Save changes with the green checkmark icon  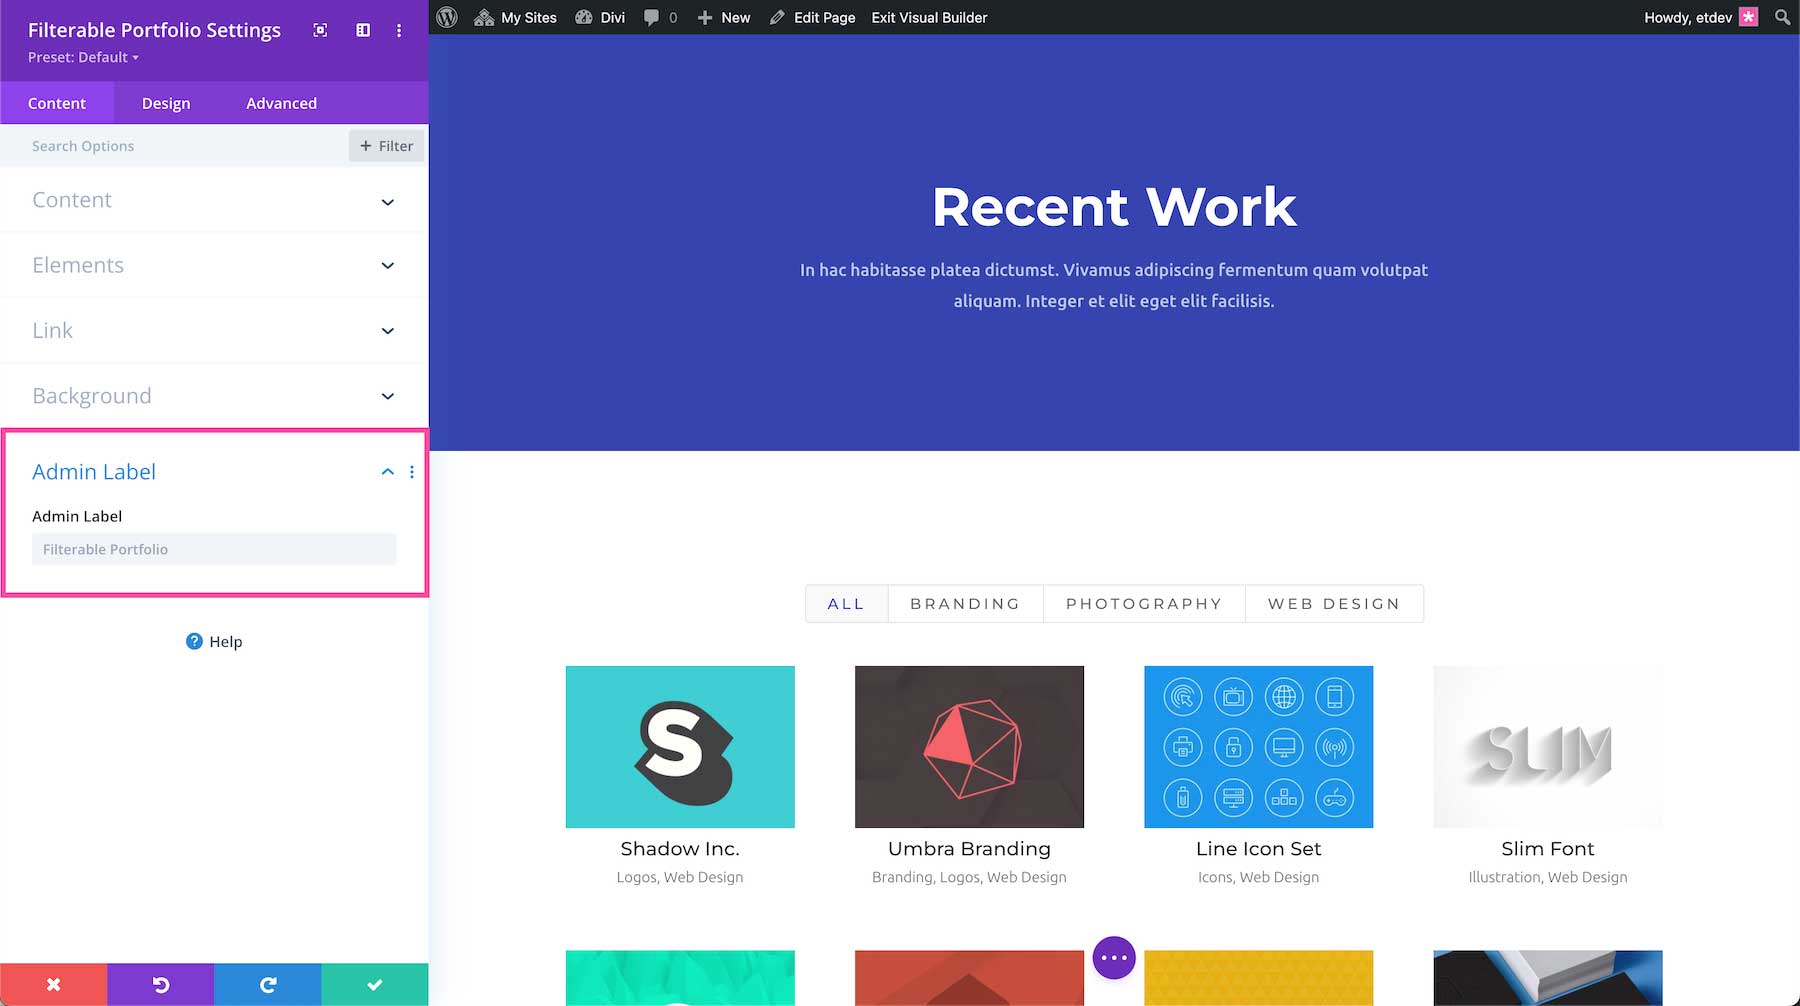tap(373, 984)
